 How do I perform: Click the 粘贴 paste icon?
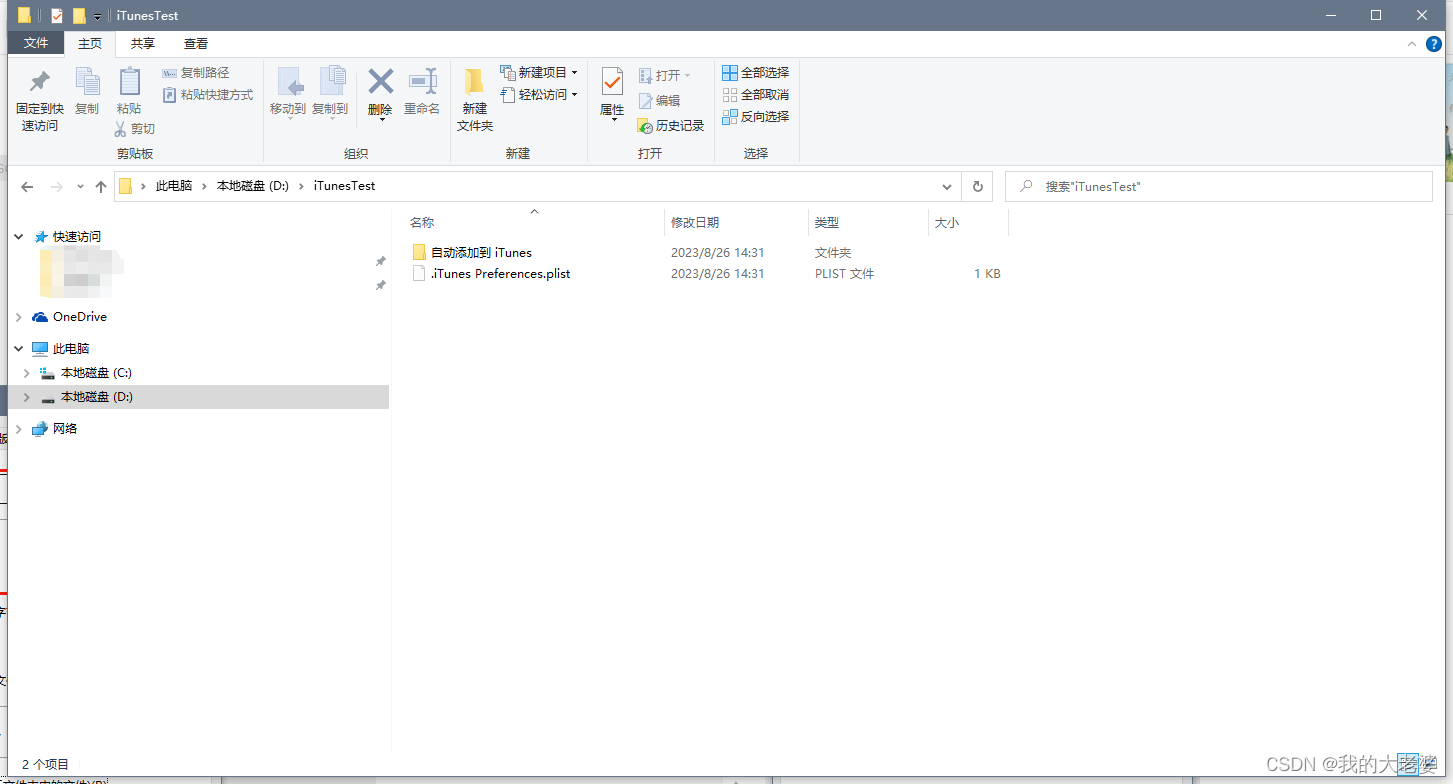(x=129, y=82)
